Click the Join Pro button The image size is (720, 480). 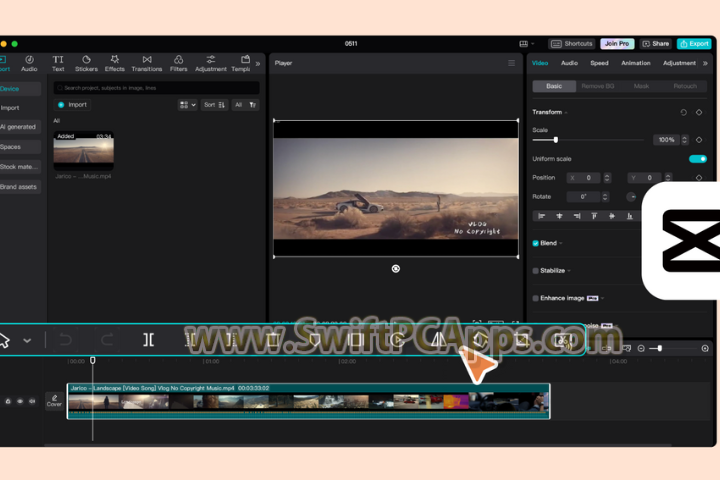coord(617,44)
